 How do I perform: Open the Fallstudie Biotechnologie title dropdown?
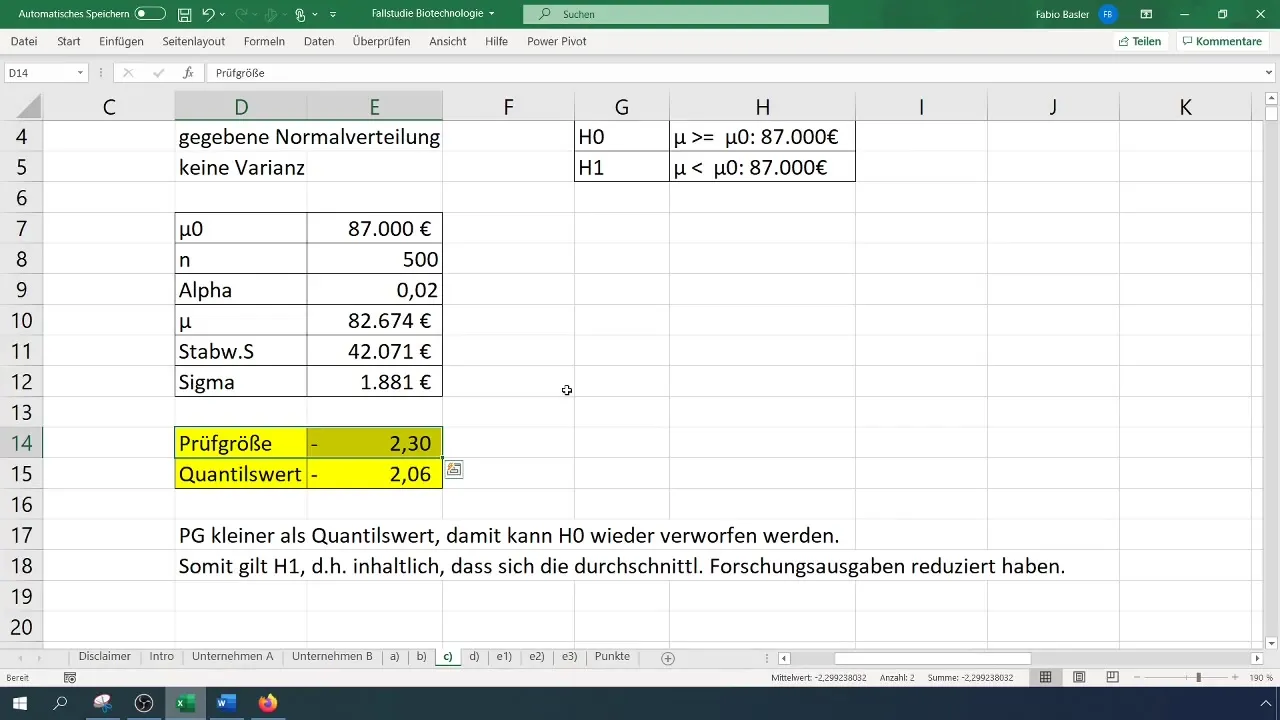[490, 14]
